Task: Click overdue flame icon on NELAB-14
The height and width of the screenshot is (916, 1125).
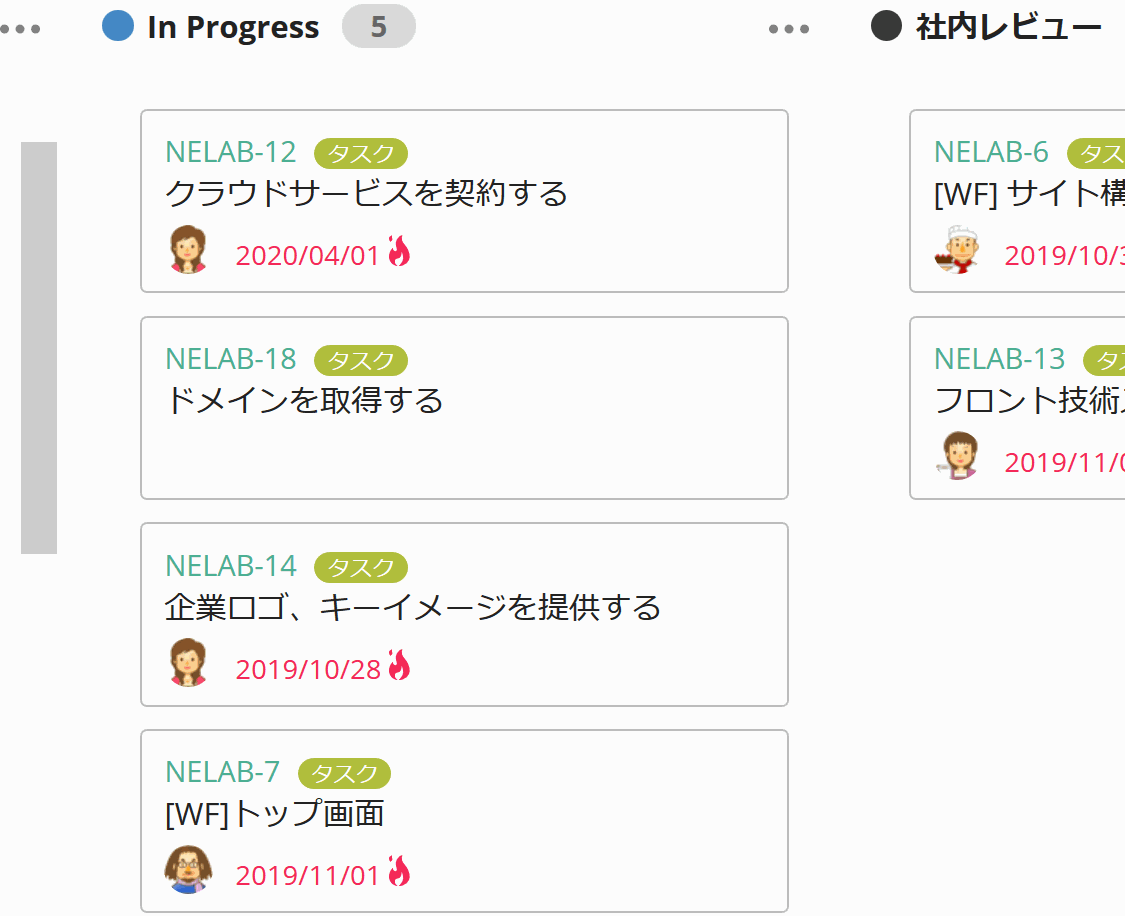Action: tap(399, 664)
